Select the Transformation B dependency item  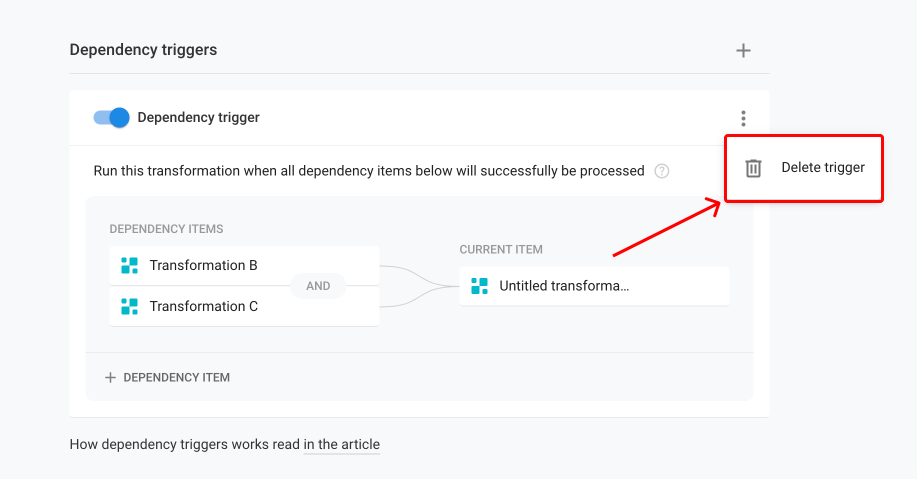coord(244,266)
